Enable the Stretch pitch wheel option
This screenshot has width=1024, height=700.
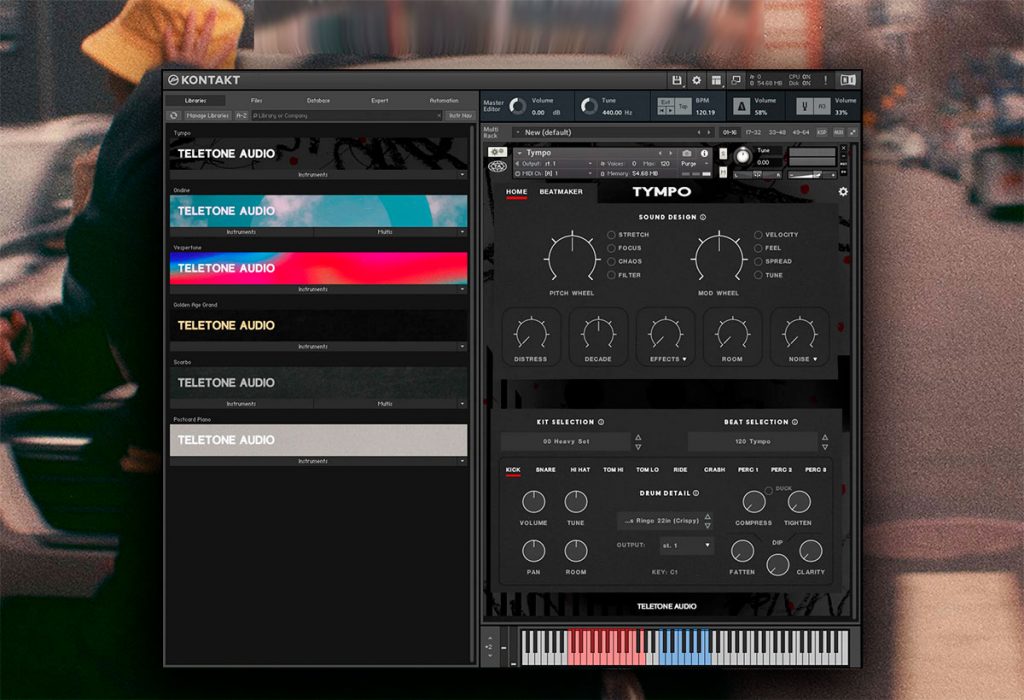pyautogui.click(x=611, y=234)
